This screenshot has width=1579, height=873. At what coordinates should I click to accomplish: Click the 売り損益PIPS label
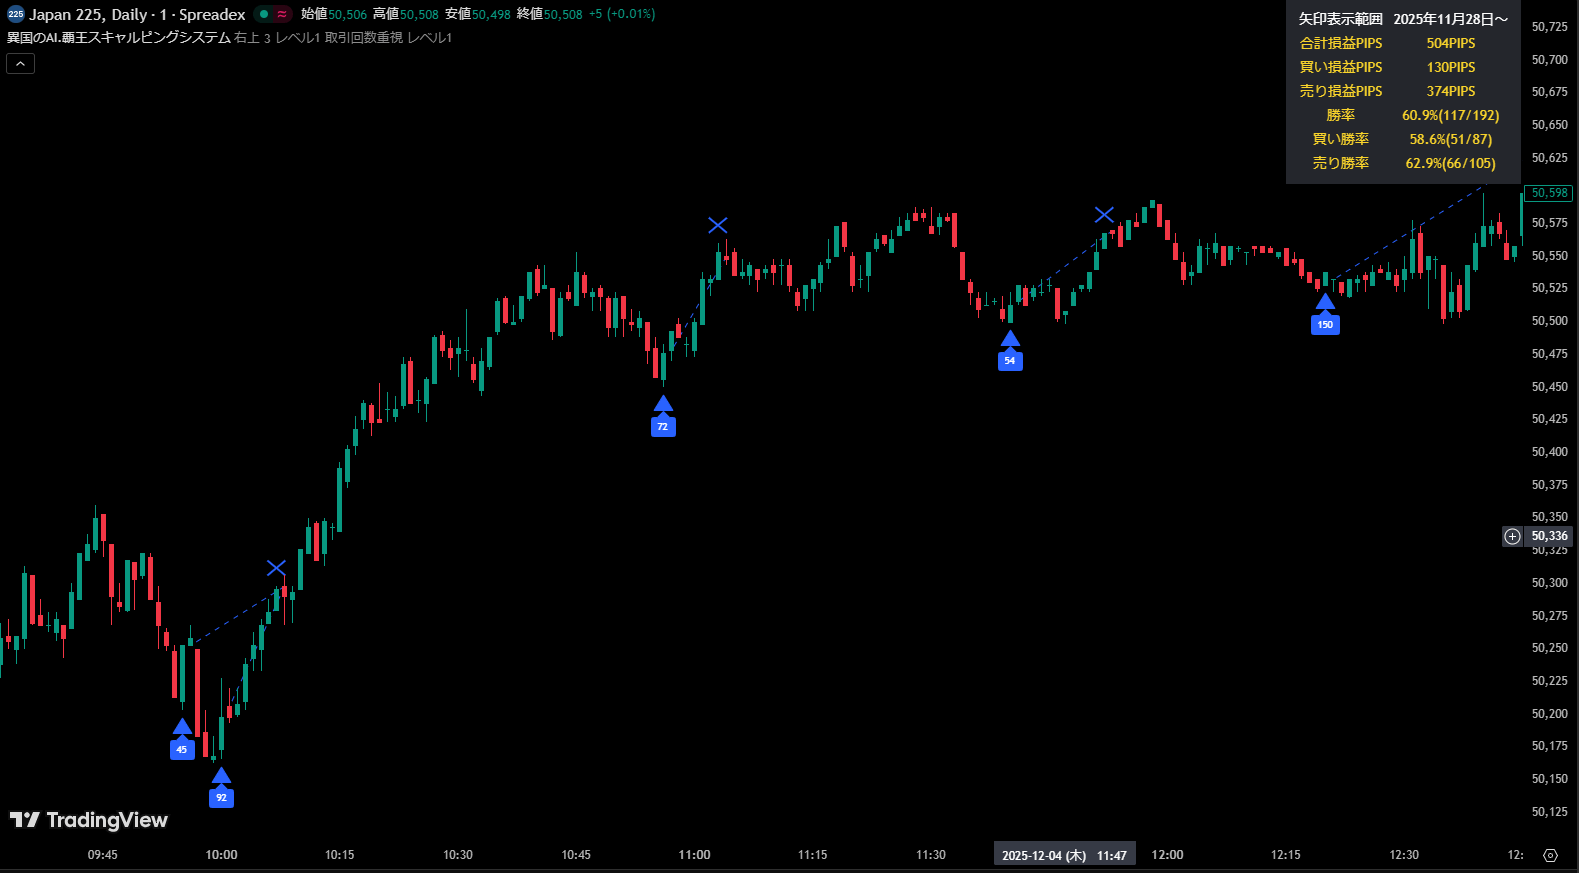click(x=1340, y=91)
